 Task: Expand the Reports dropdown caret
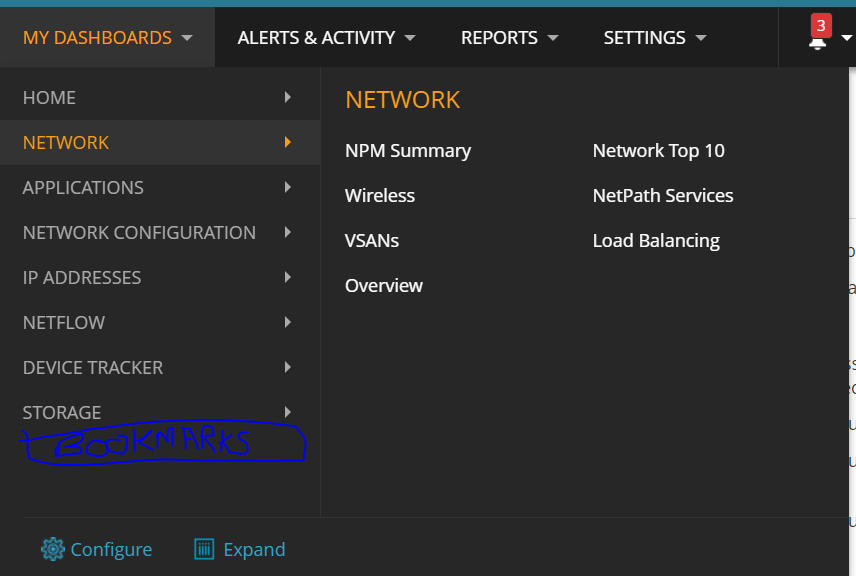[553, 38]
